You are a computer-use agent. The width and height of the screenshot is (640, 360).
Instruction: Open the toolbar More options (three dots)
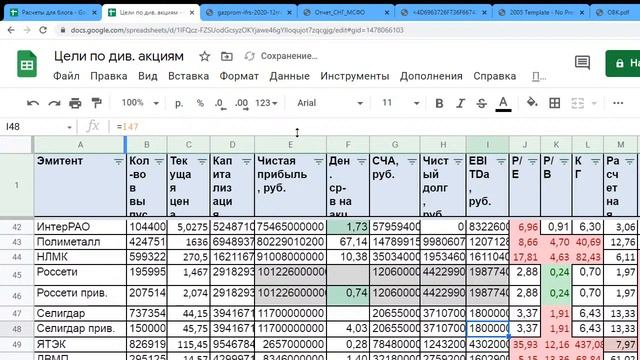(618, 103)
